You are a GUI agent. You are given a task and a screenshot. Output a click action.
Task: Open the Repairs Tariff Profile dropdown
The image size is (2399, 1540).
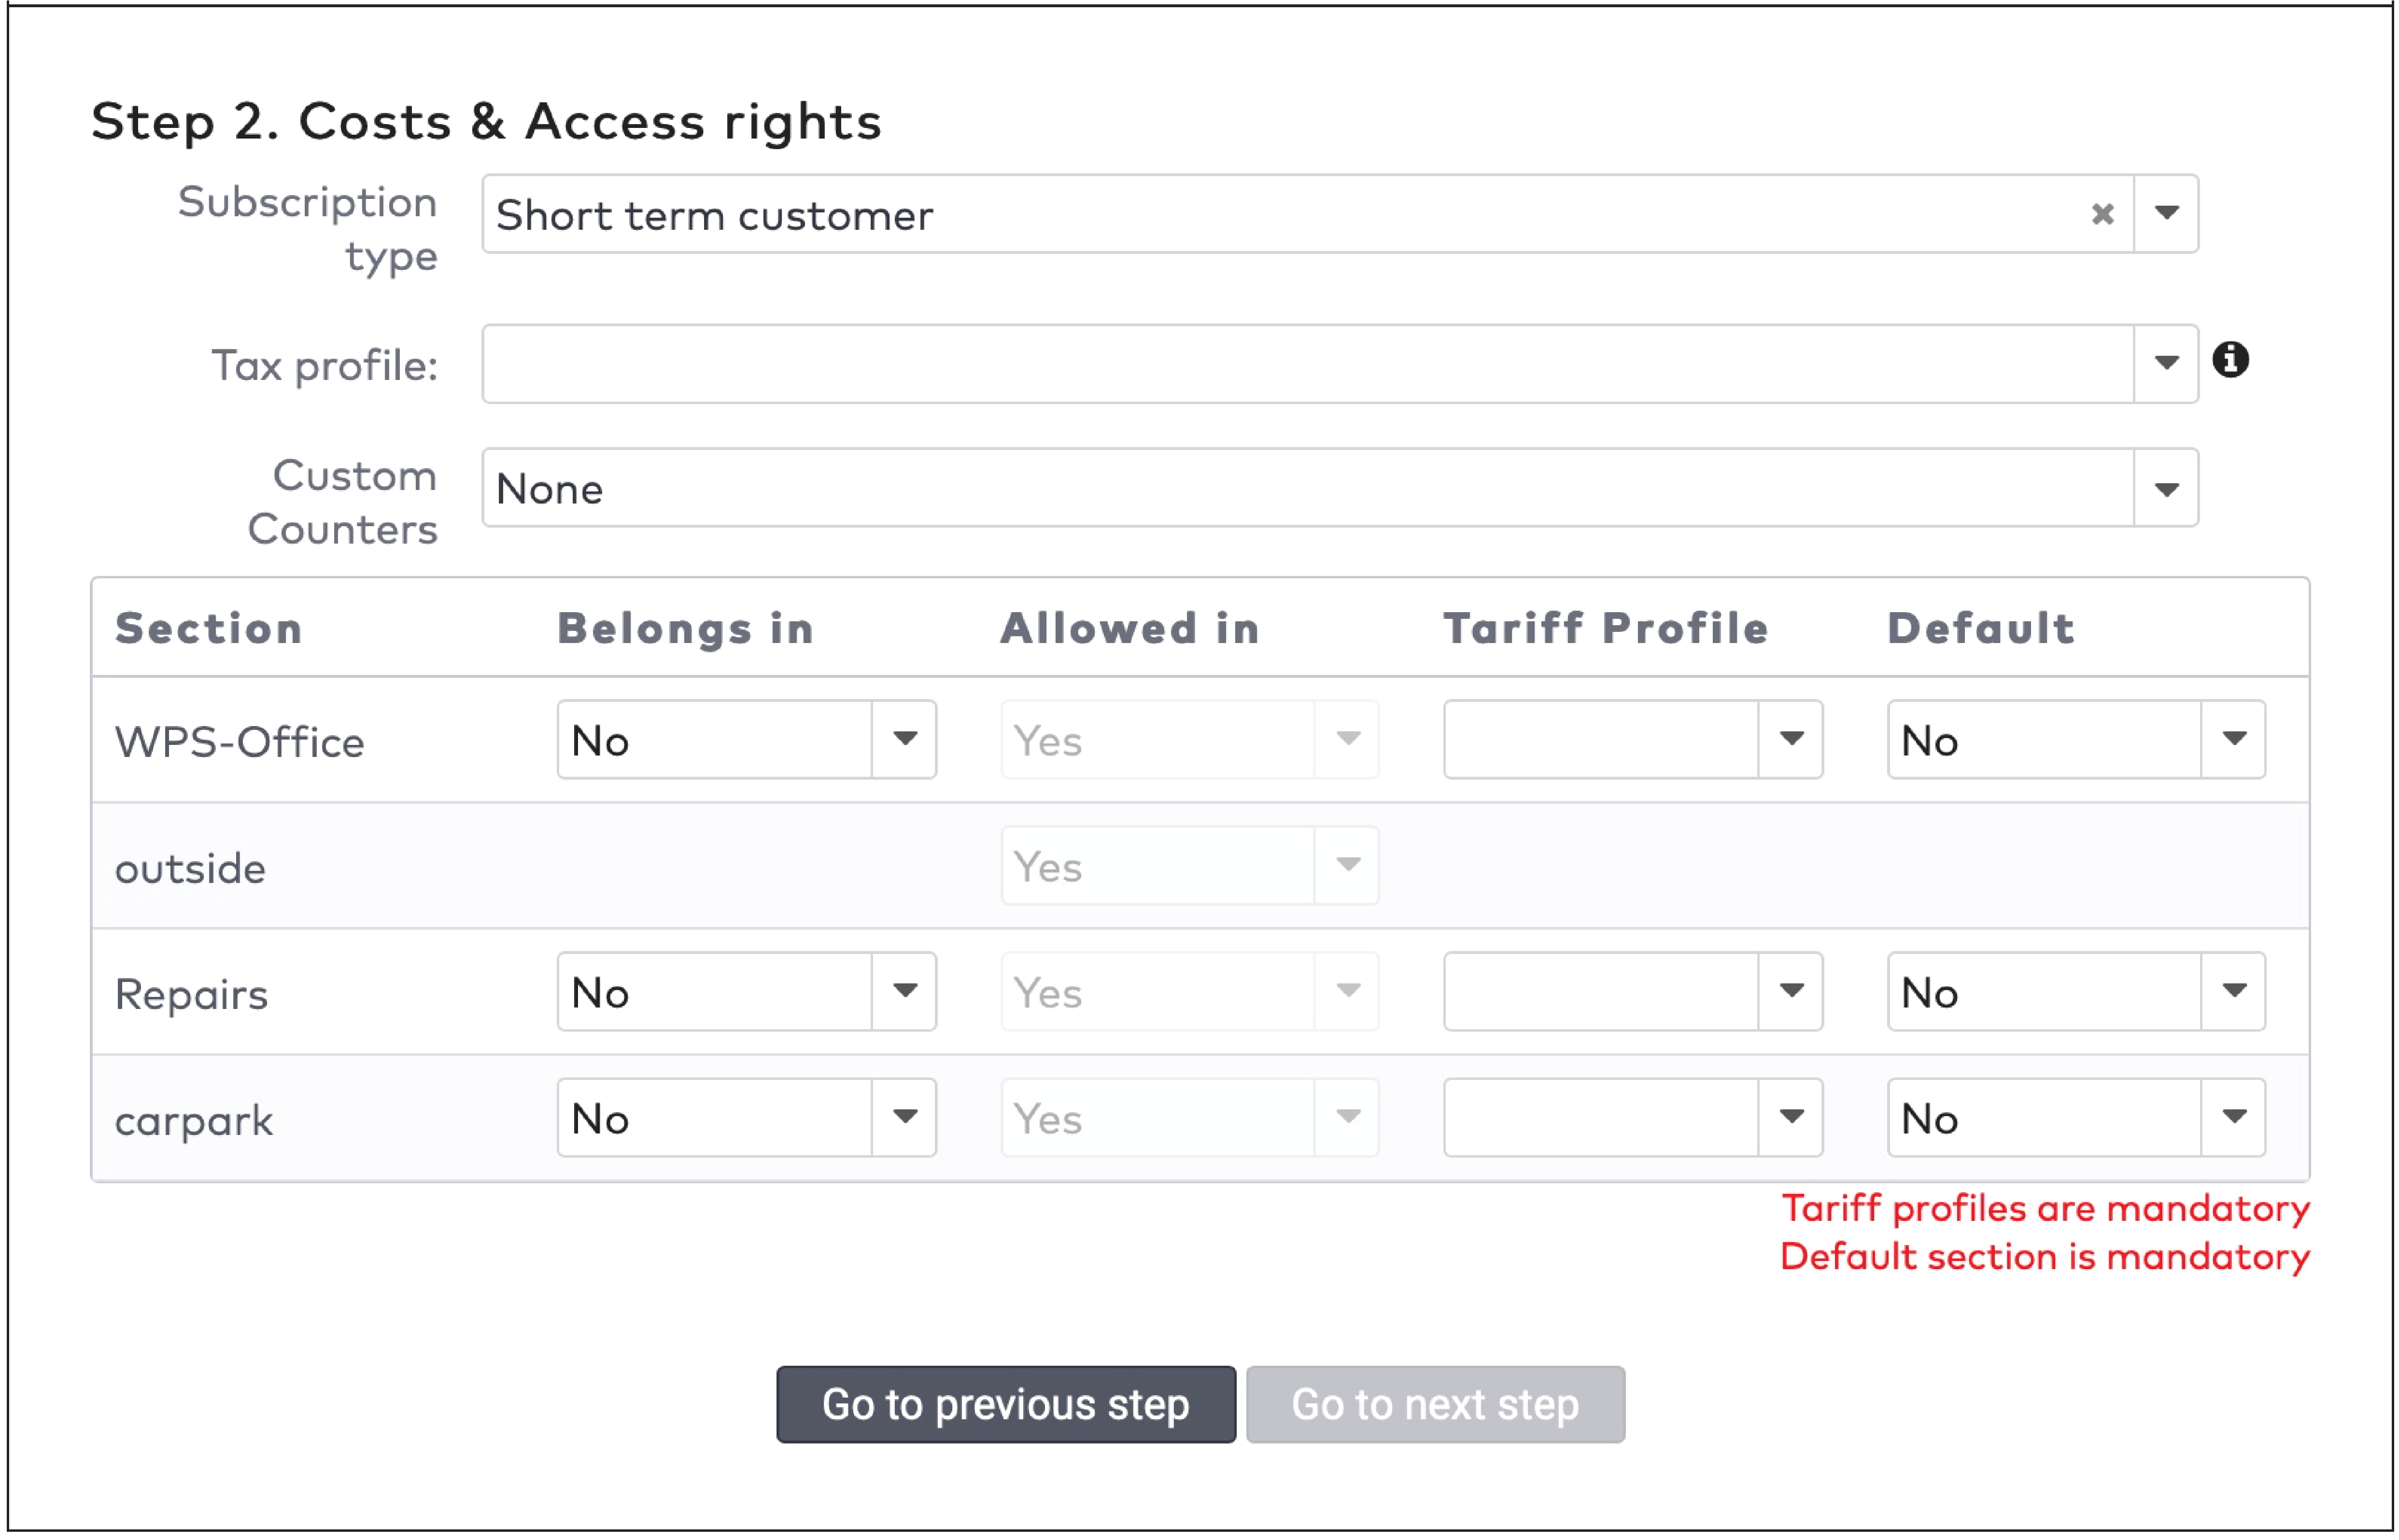1632,992
